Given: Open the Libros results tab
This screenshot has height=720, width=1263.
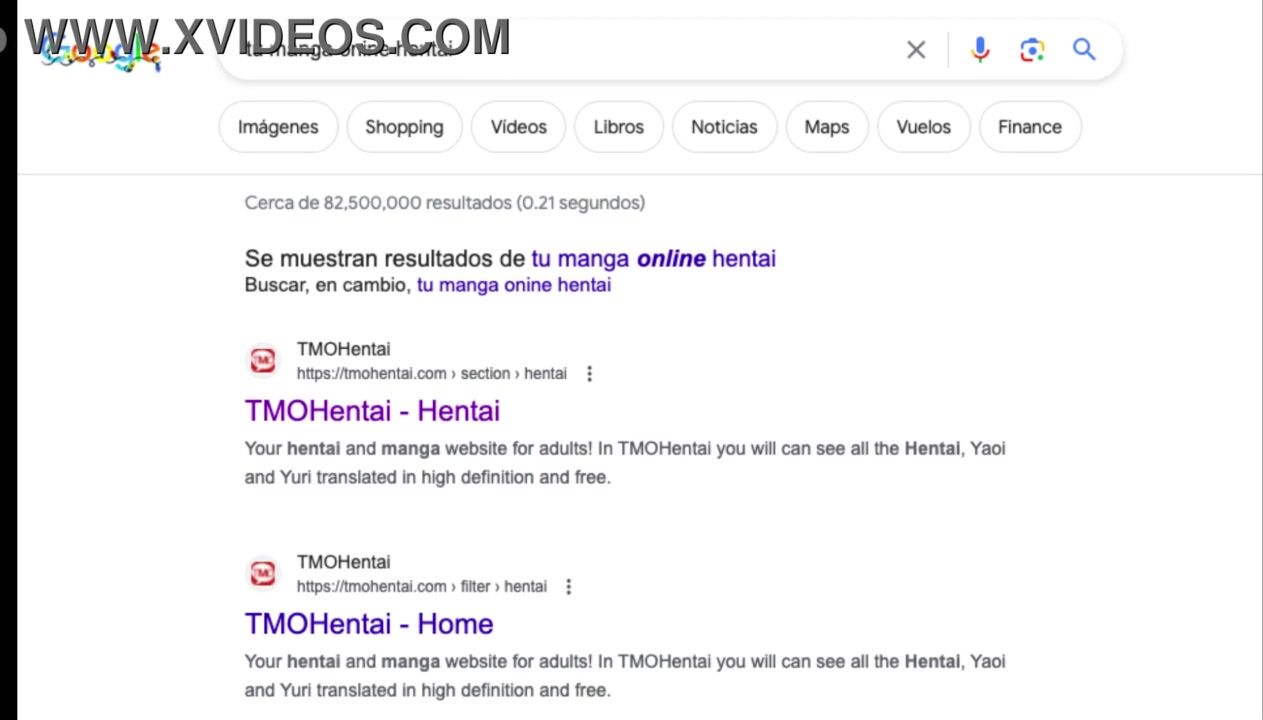Looking at the screenshot, I should [x=618, y=127].
